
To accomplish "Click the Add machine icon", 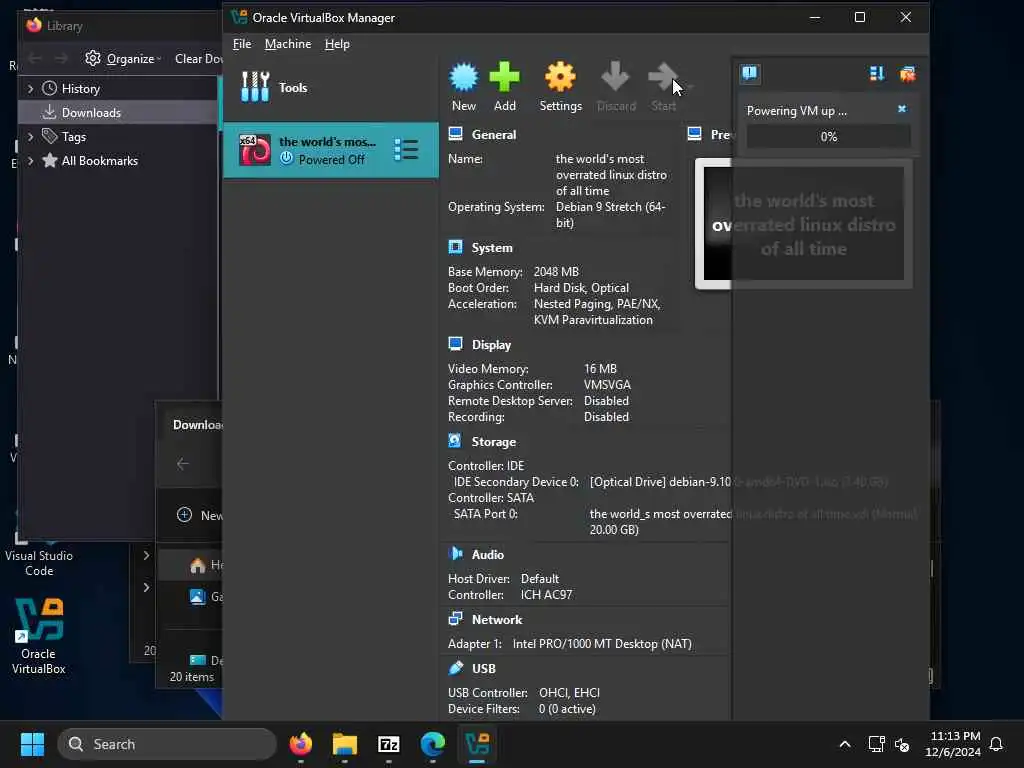I will 505,78.
